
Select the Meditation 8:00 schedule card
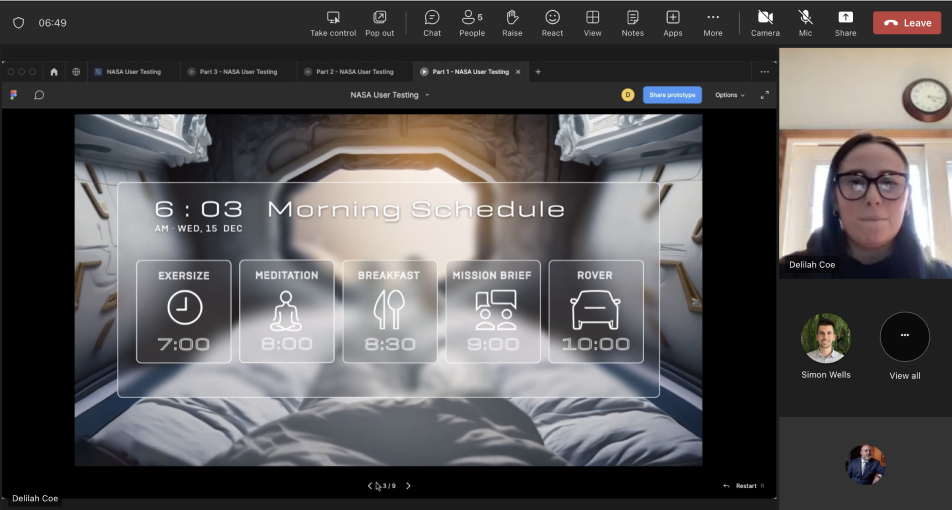[x=287, y=311]
